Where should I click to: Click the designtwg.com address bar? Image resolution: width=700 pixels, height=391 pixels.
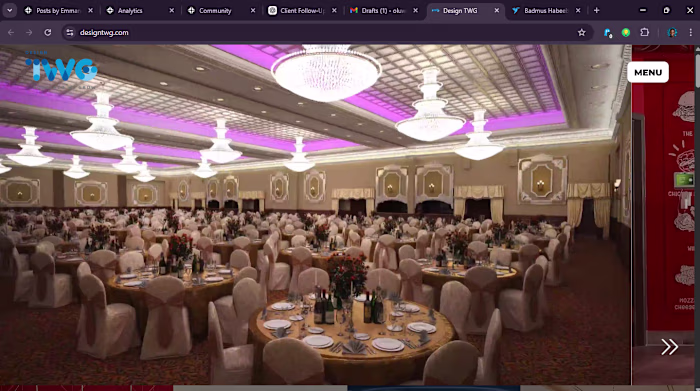point(326,33)
